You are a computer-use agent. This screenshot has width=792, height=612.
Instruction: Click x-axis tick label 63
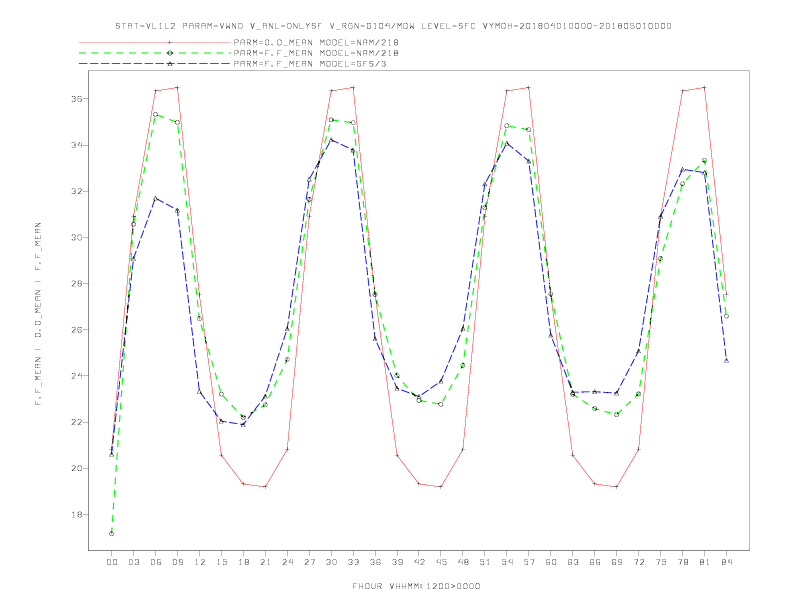(x=573, y=562)
